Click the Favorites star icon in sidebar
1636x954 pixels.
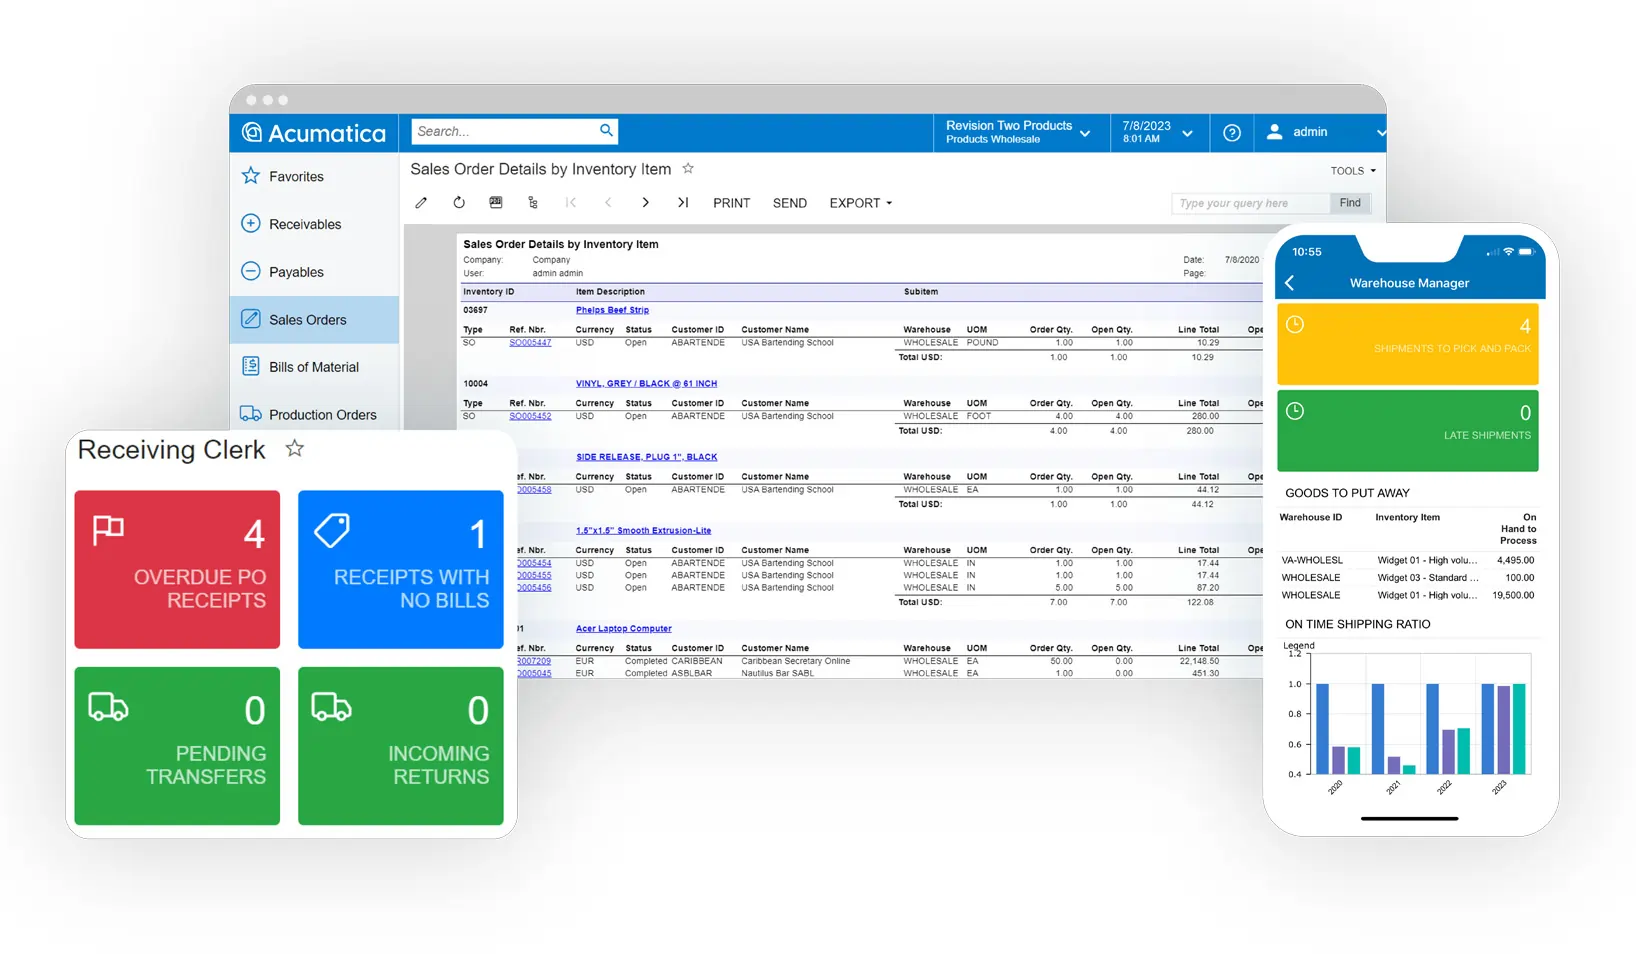[251, 176]
